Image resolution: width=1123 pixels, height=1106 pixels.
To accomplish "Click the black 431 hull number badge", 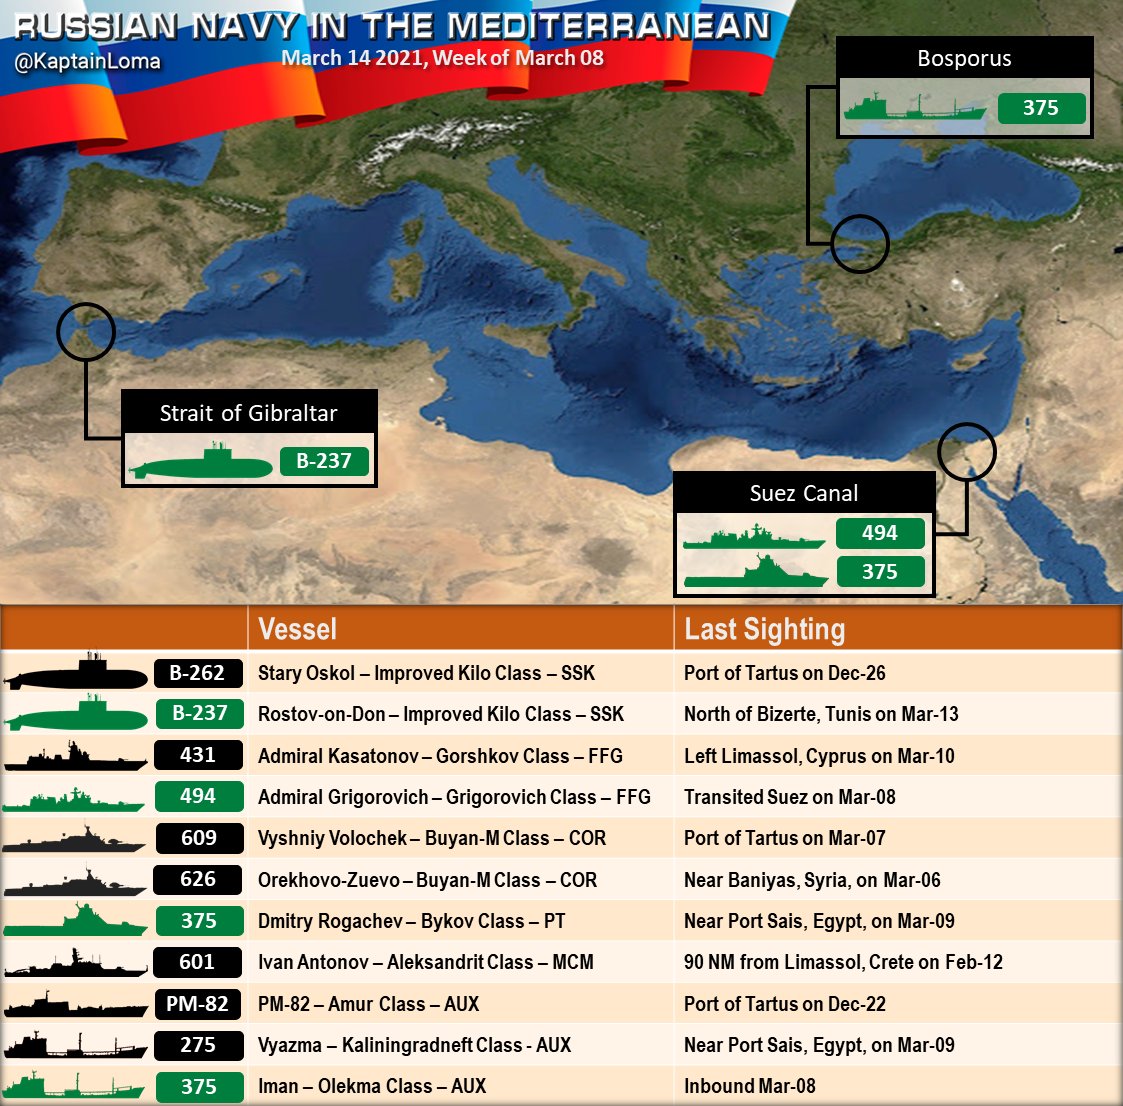I will tap(198, 754).
